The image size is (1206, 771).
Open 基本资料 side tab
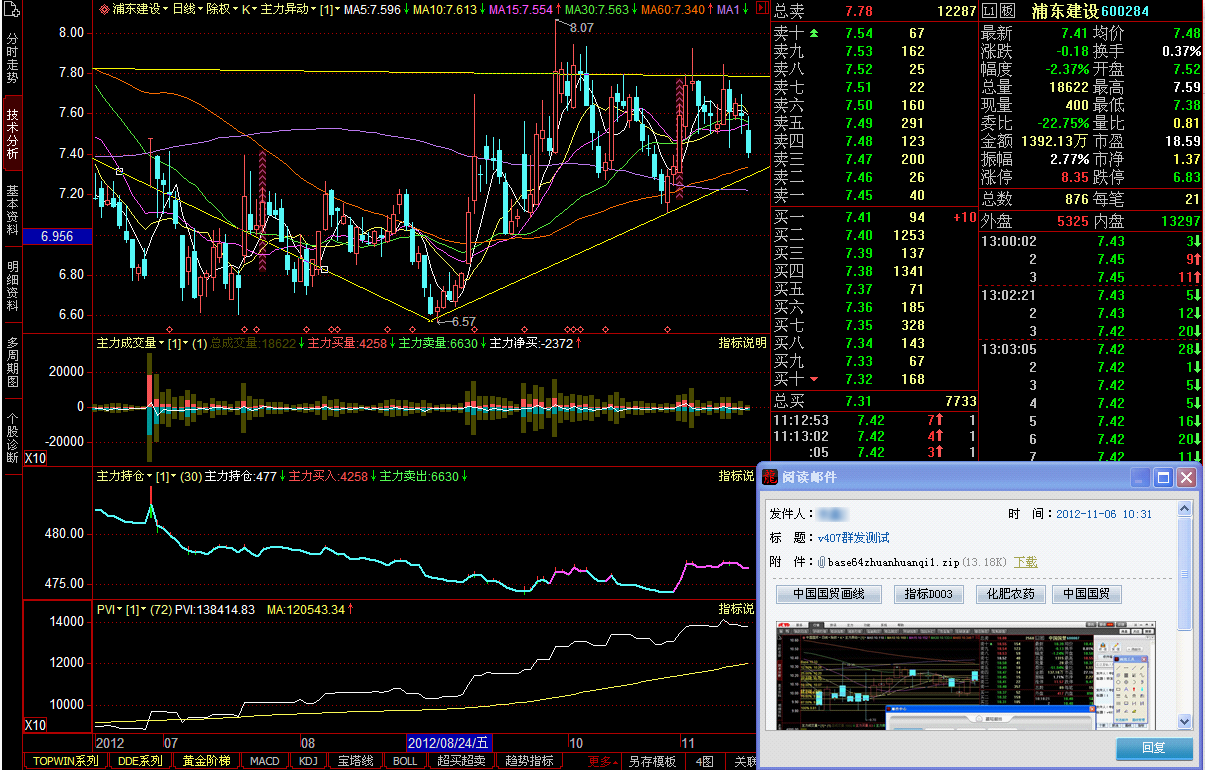pyautogui.click(x=12, y=210)
